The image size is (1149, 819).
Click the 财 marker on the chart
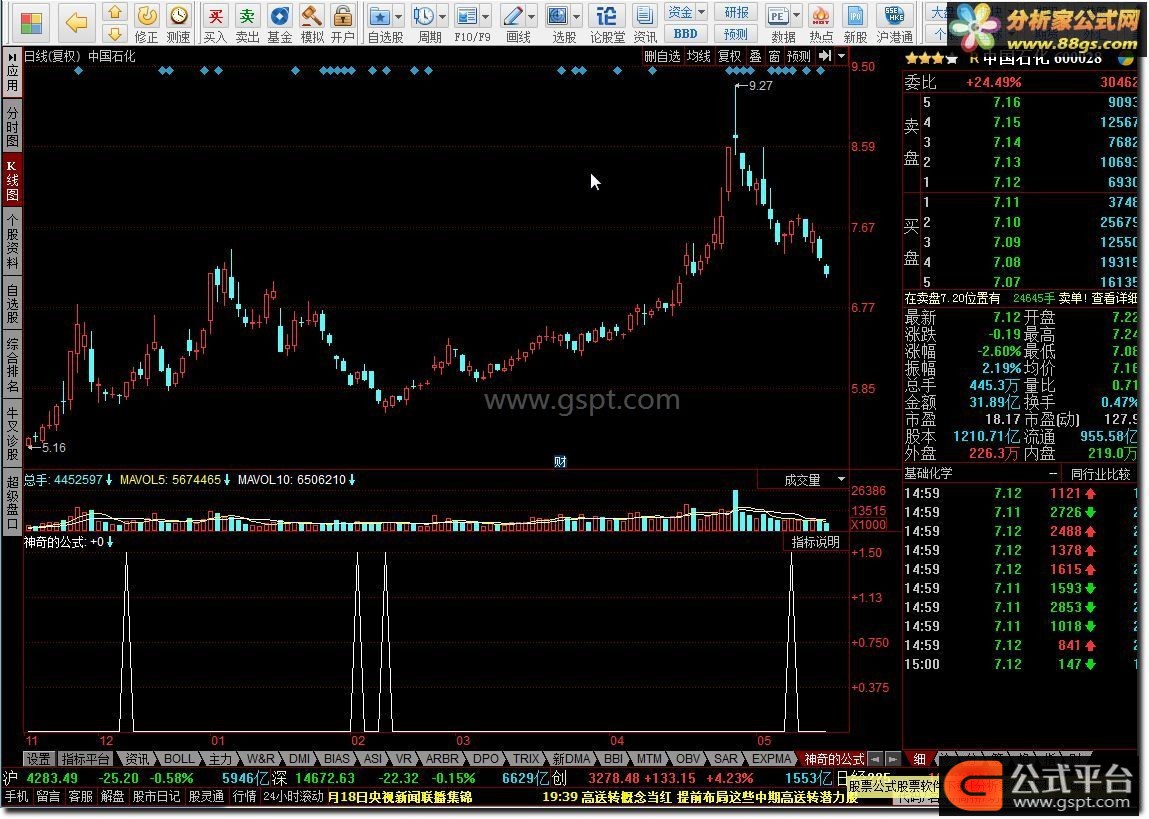click(561, 462)
